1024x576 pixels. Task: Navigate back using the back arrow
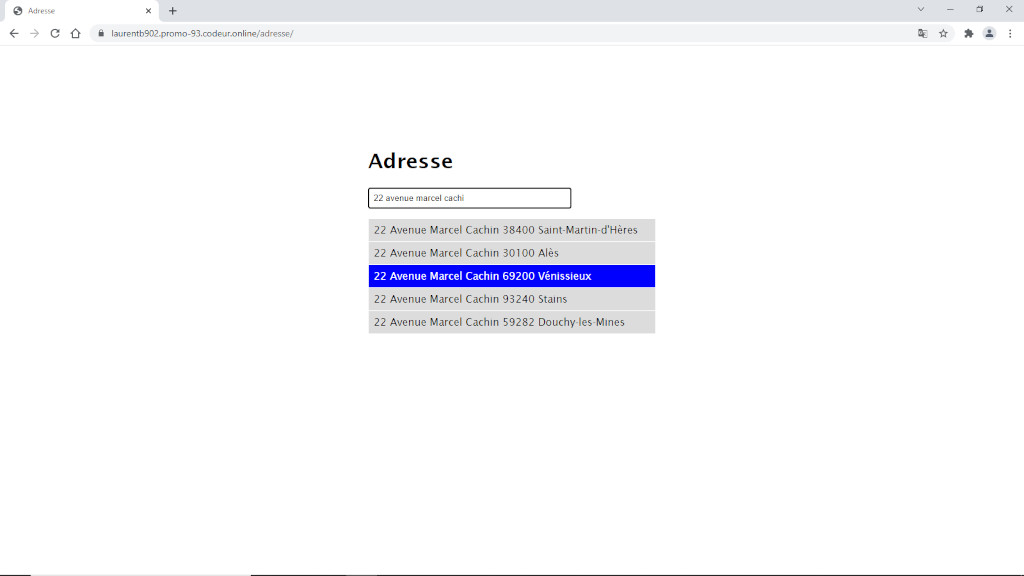tap(13, 32)
